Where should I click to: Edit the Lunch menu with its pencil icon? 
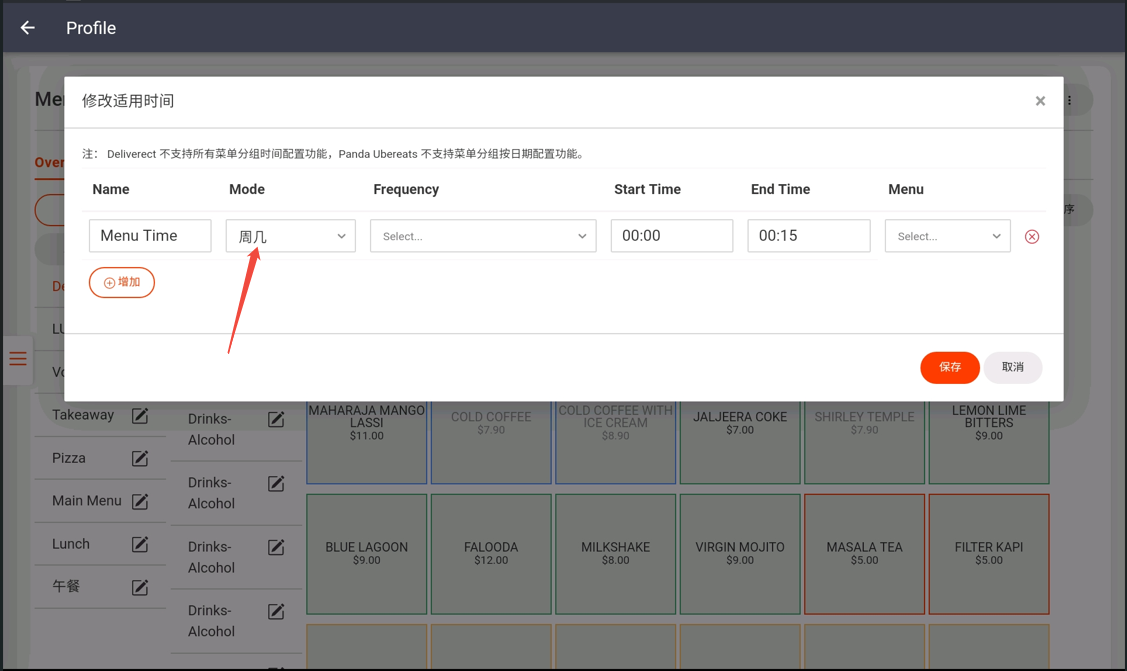[140, 545]
